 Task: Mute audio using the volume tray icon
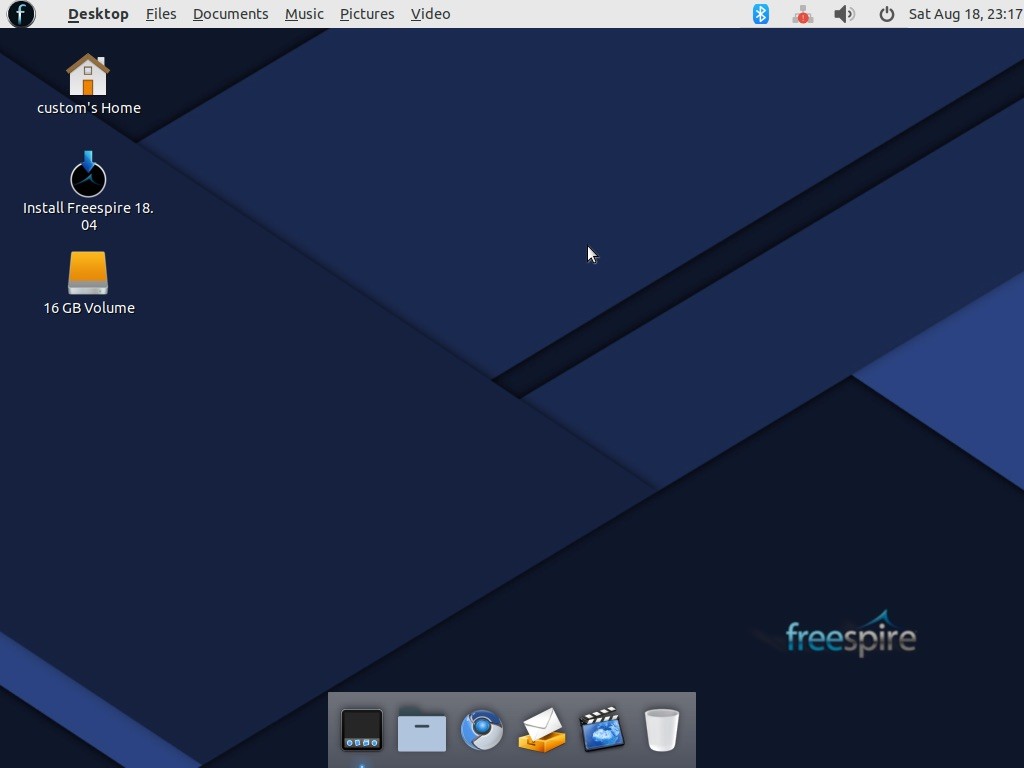tap(844, 13)
